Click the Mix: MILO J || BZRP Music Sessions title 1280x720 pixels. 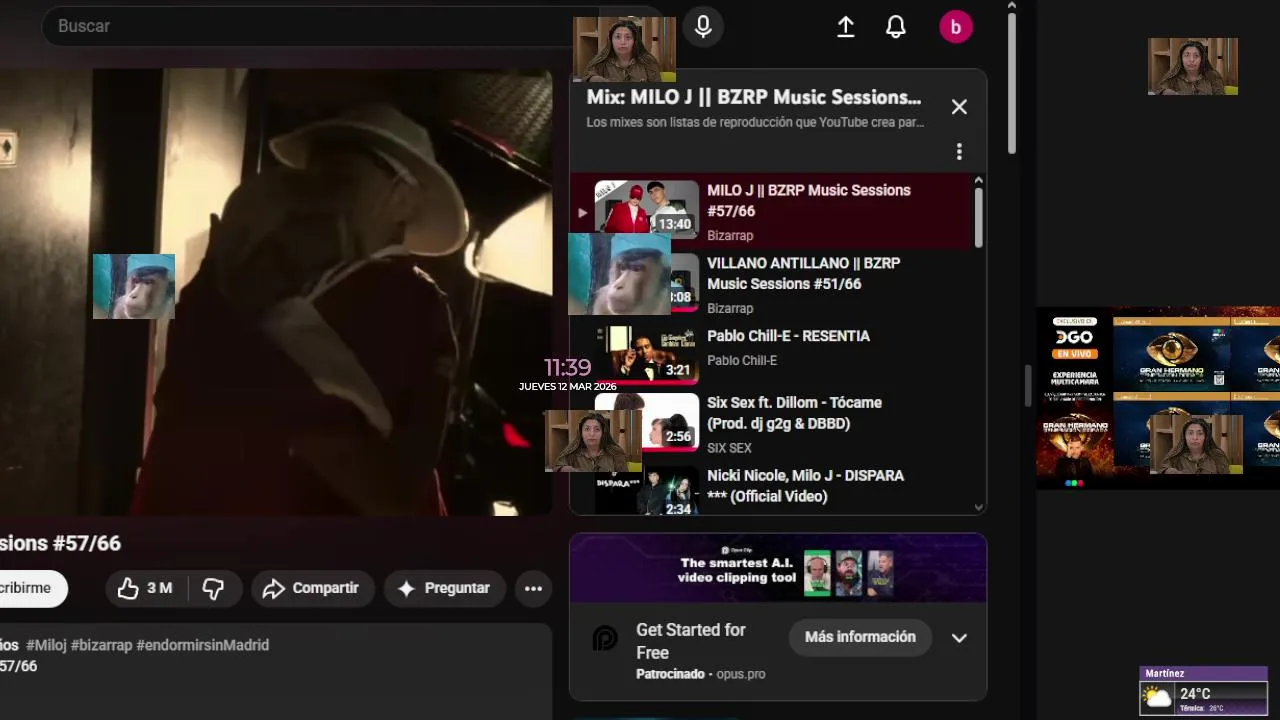coord(754,97)
